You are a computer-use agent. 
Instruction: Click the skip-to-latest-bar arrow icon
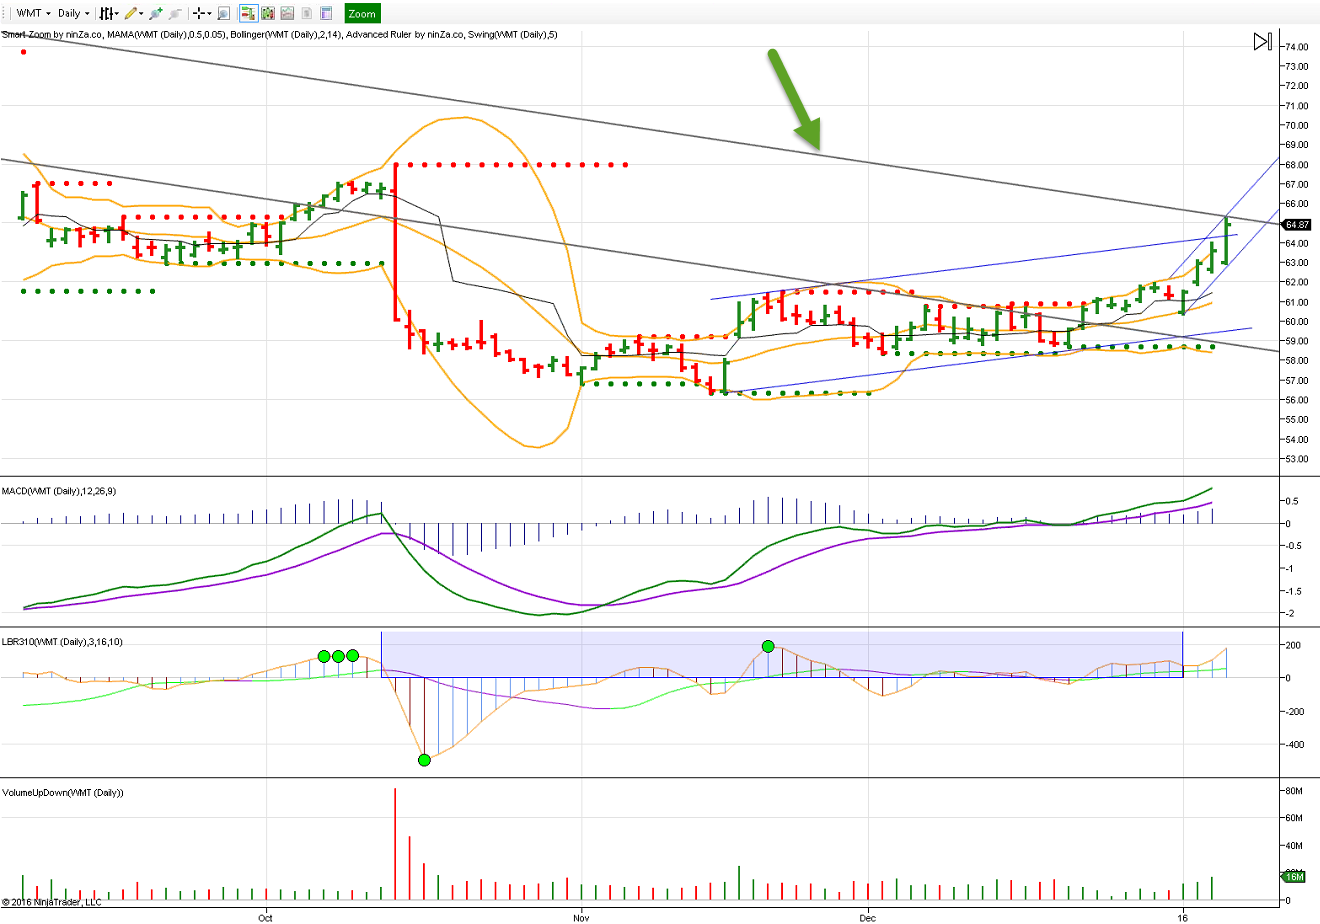[1263, 41]
